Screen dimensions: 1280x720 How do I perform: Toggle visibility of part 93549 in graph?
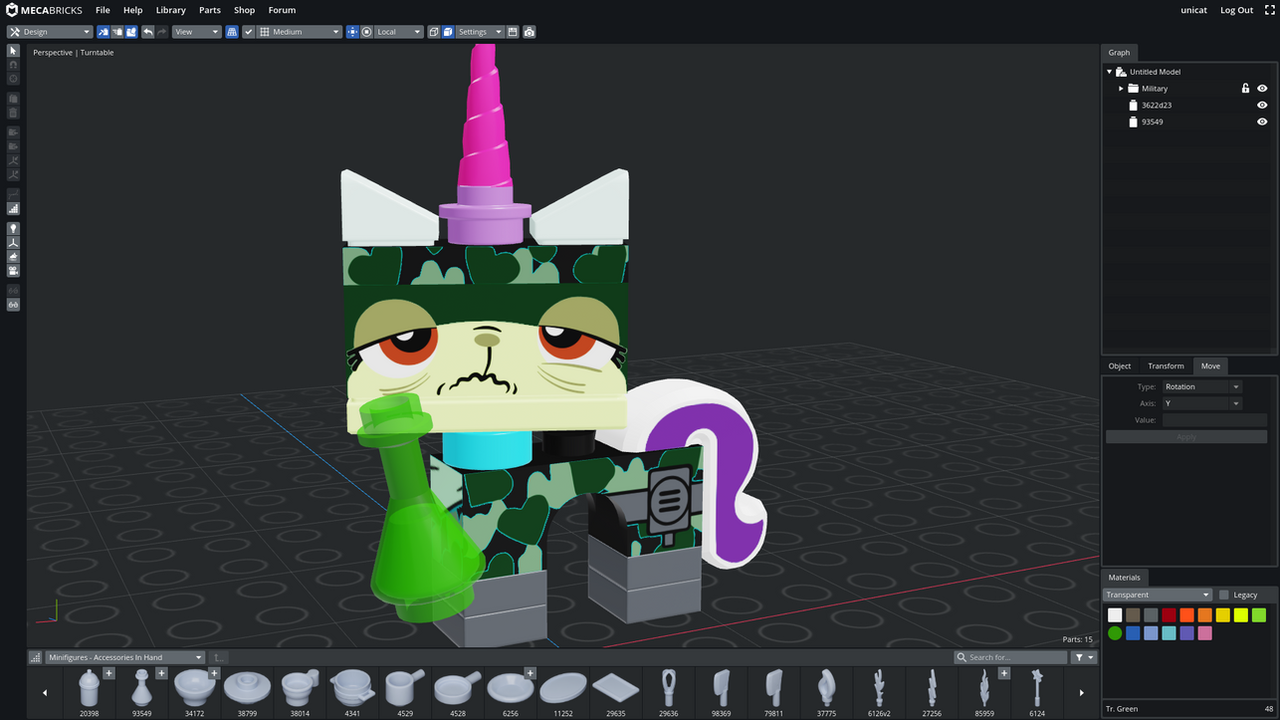(1262, 122)
